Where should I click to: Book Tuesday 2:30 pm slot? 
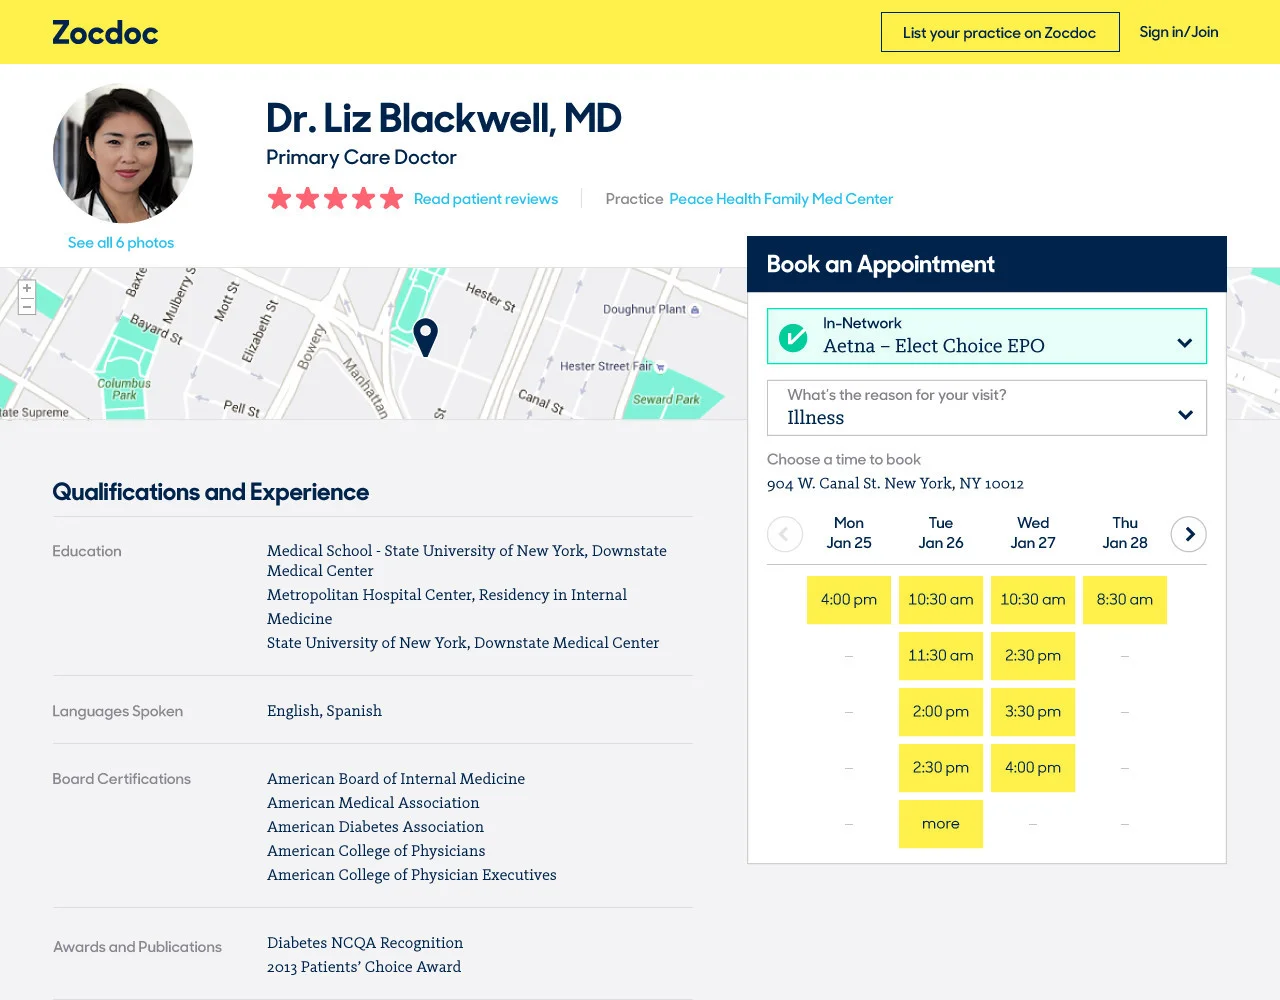click(941, 768)
